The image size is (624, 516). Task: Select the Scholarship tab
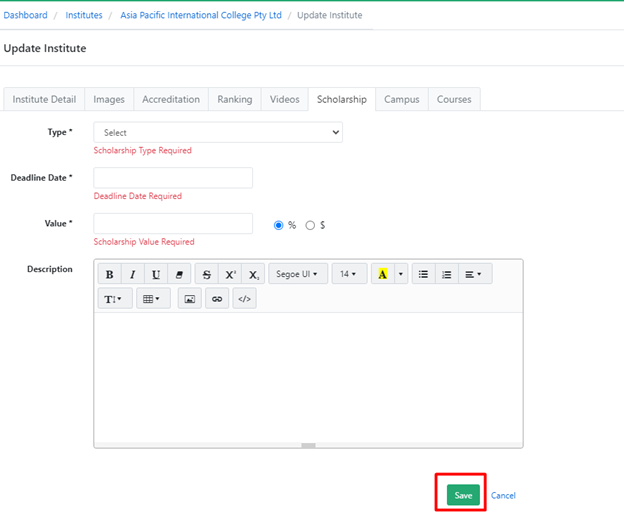(x=342, y=99)
